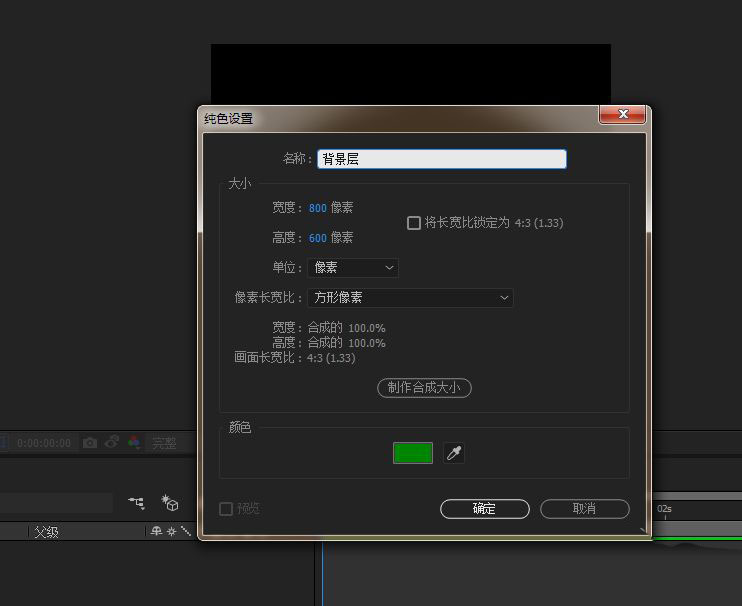Click the timeline search field
742x606 pixels.
56,503
